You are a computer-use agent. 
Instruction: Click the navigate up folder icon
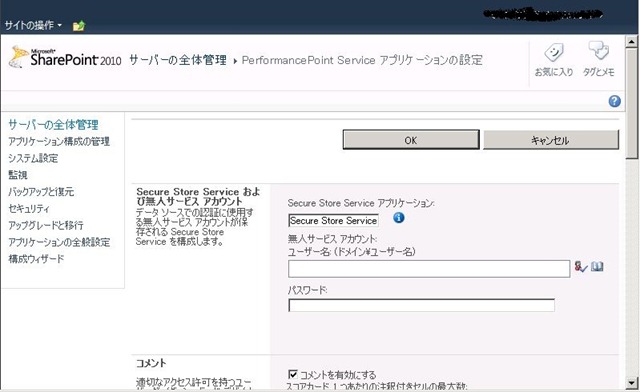78,26
